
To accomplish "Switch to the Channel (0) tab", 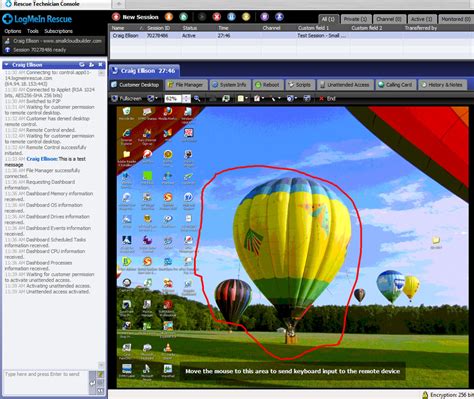I will point(389,19).
